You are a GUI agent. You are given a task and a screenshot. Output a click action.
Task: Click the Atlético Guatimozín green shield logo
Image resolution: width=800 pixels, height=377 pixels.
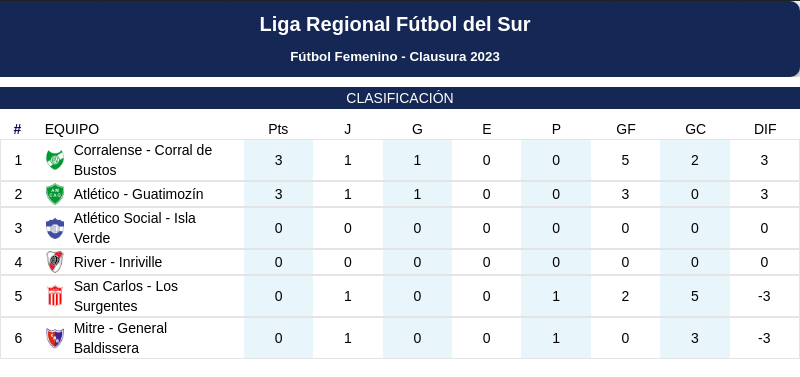pos(55,194)
